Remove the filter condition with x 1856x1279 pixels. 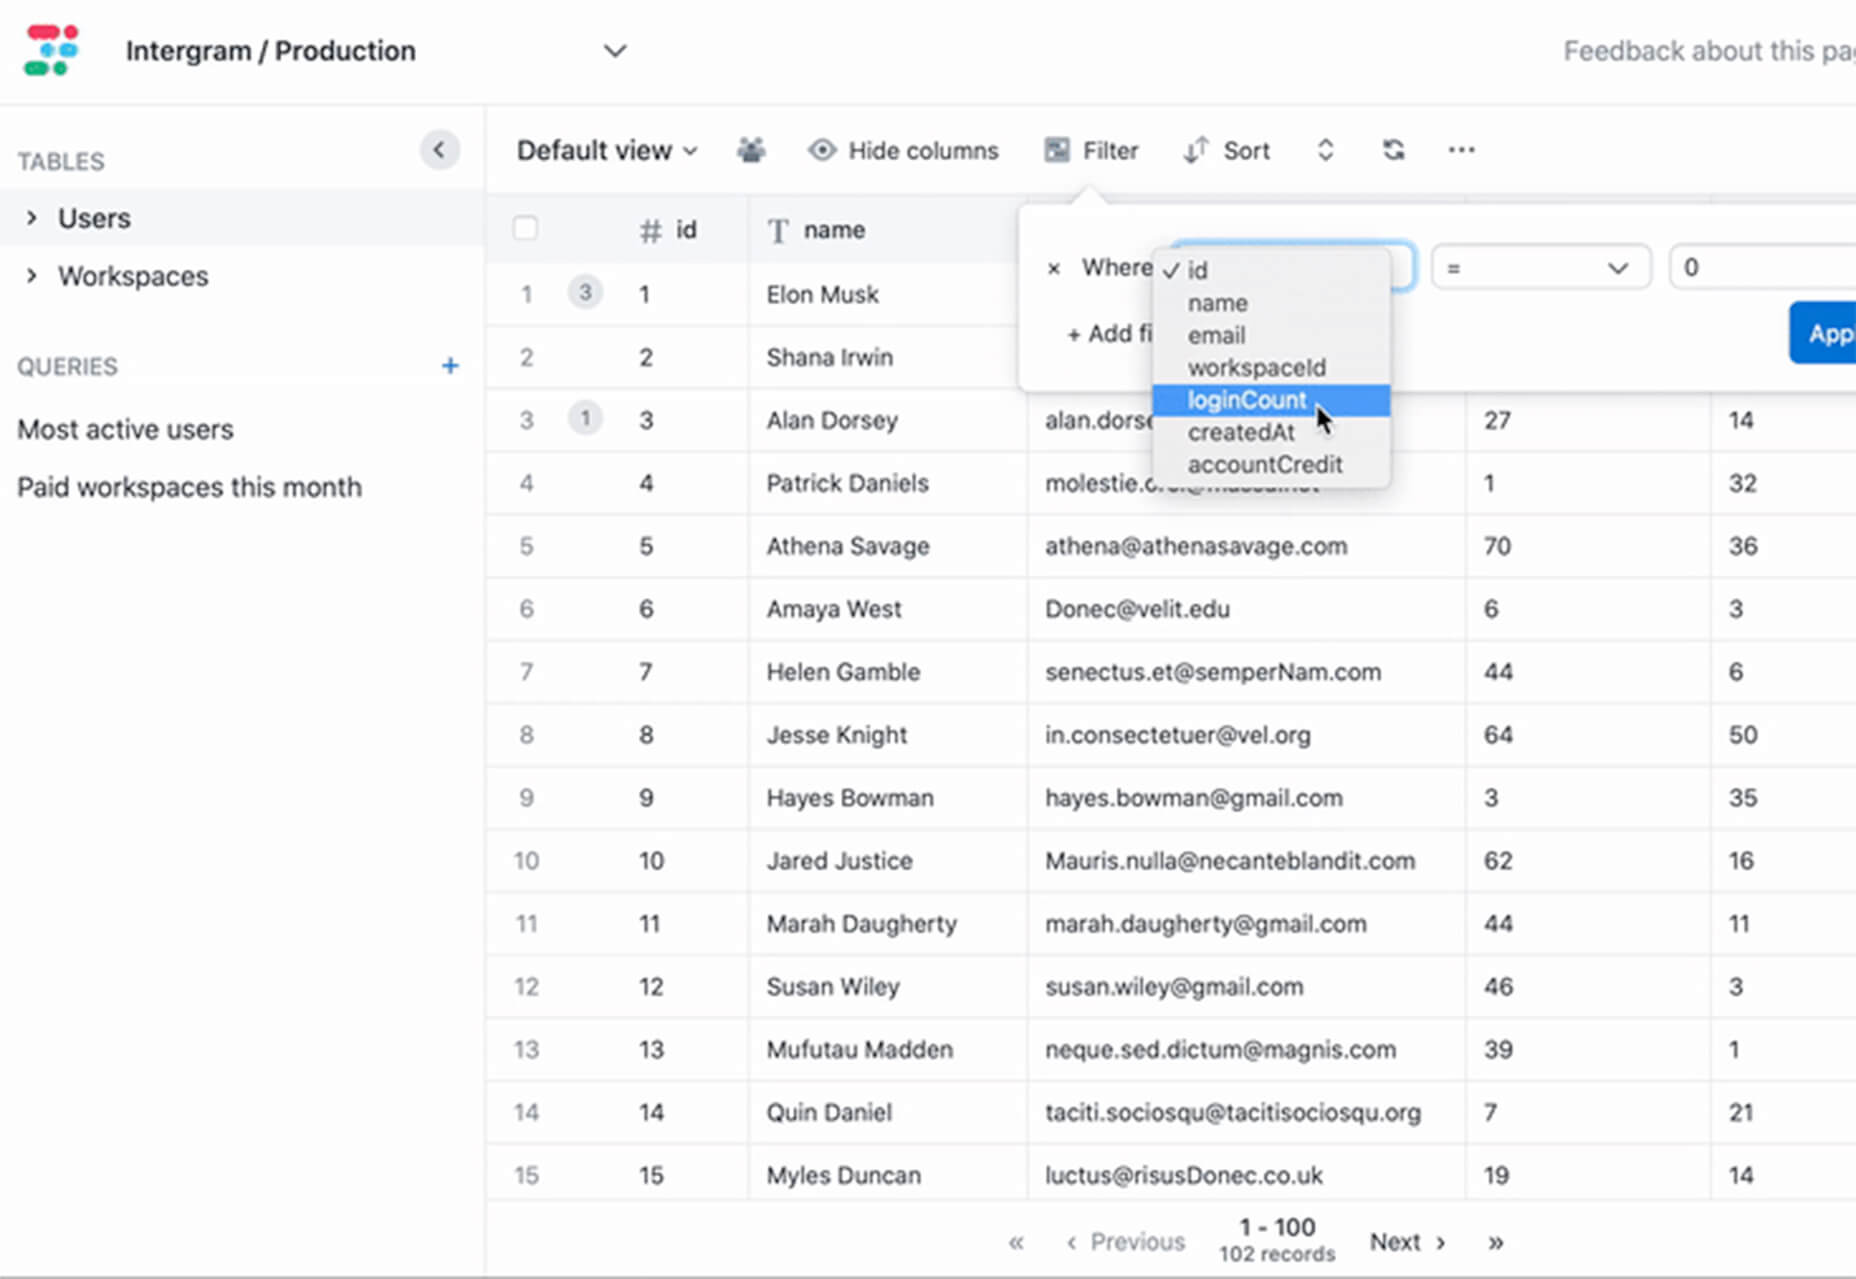click(1053, 268)
